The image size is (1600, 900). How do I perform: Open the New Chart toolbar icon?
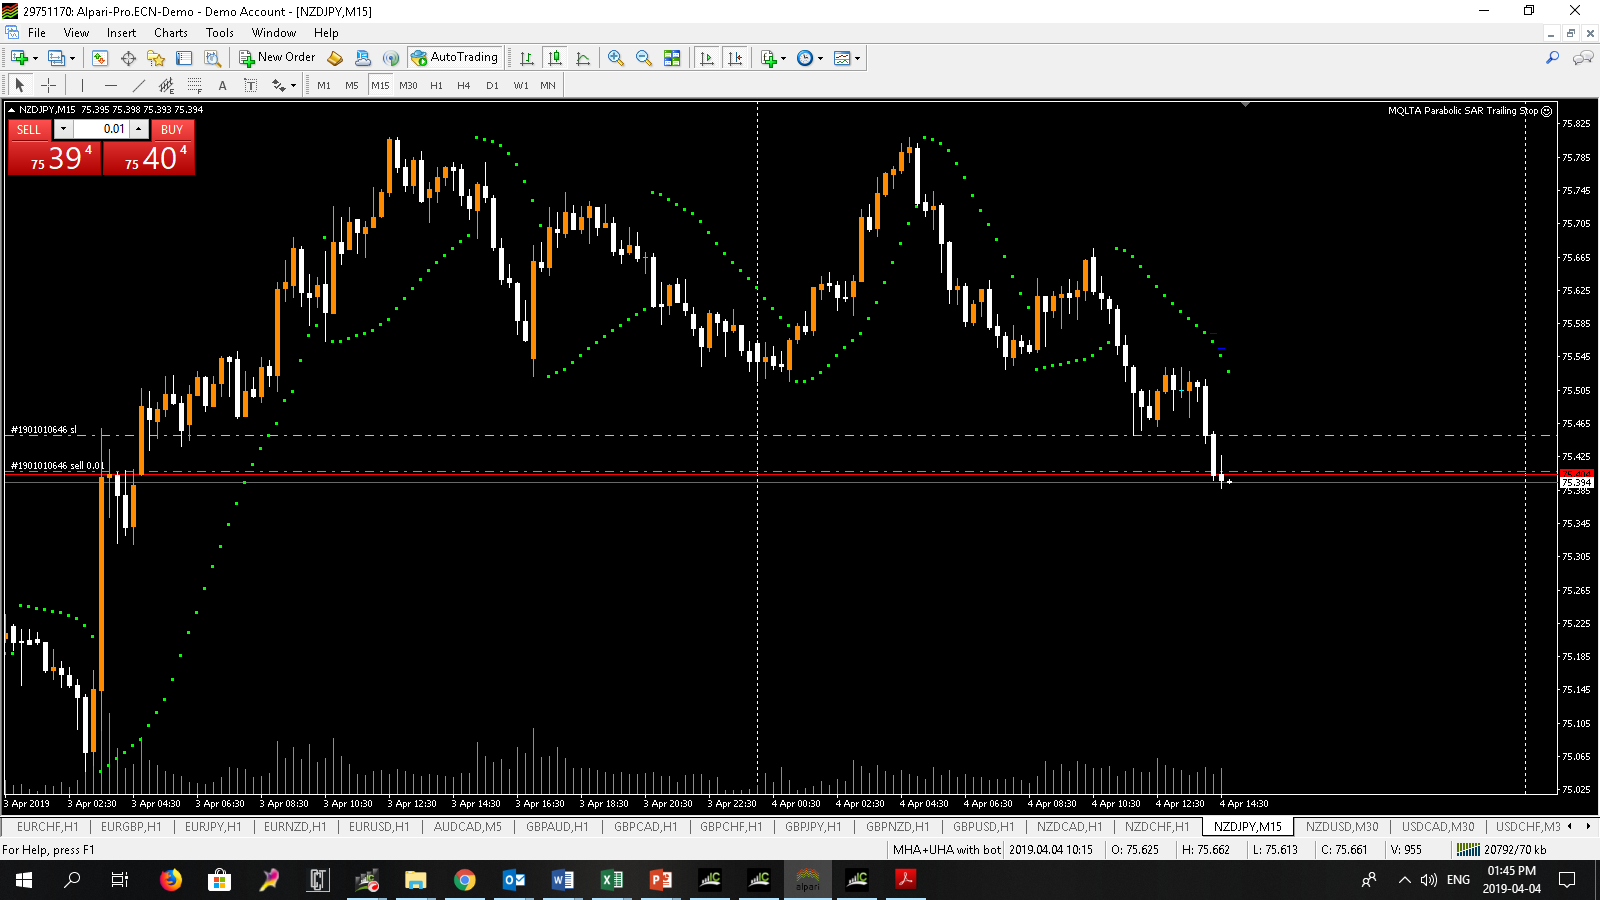[x=20, y=58]
